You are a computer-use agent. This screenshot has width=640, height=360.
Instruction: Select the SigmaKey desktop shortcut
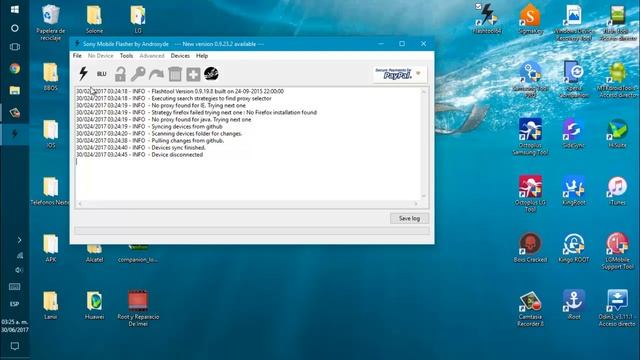(x=530, y=19)
